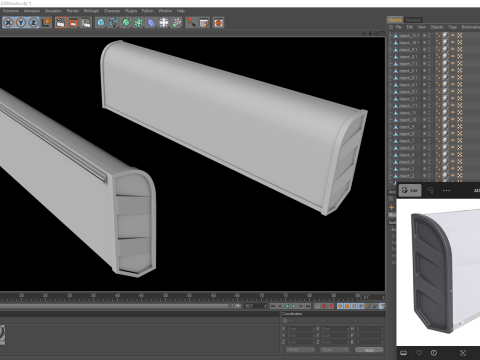Open the deformer objects icon
This screenshot has width=480, height=360.
pyautogui.click(x=151, y=23)
